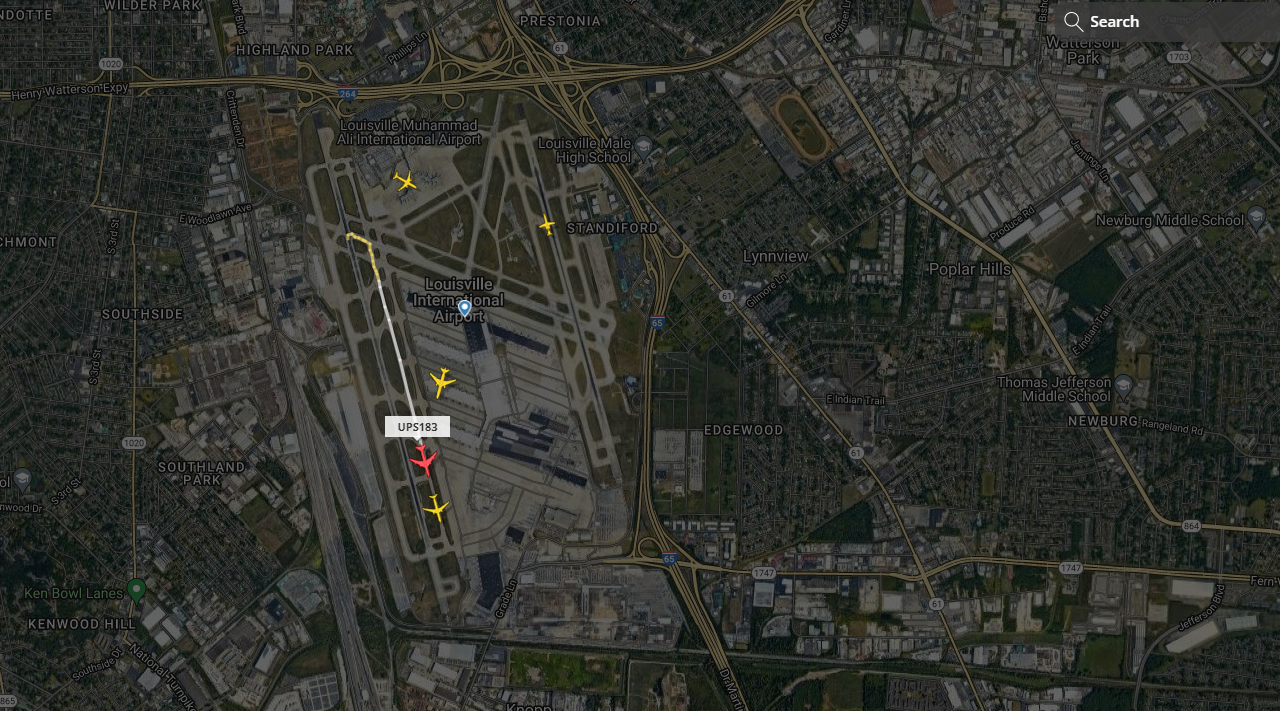Viewport: 1280px width, 711px height.
Task: Select the yellow plane below UPS183
Action: 436,508
